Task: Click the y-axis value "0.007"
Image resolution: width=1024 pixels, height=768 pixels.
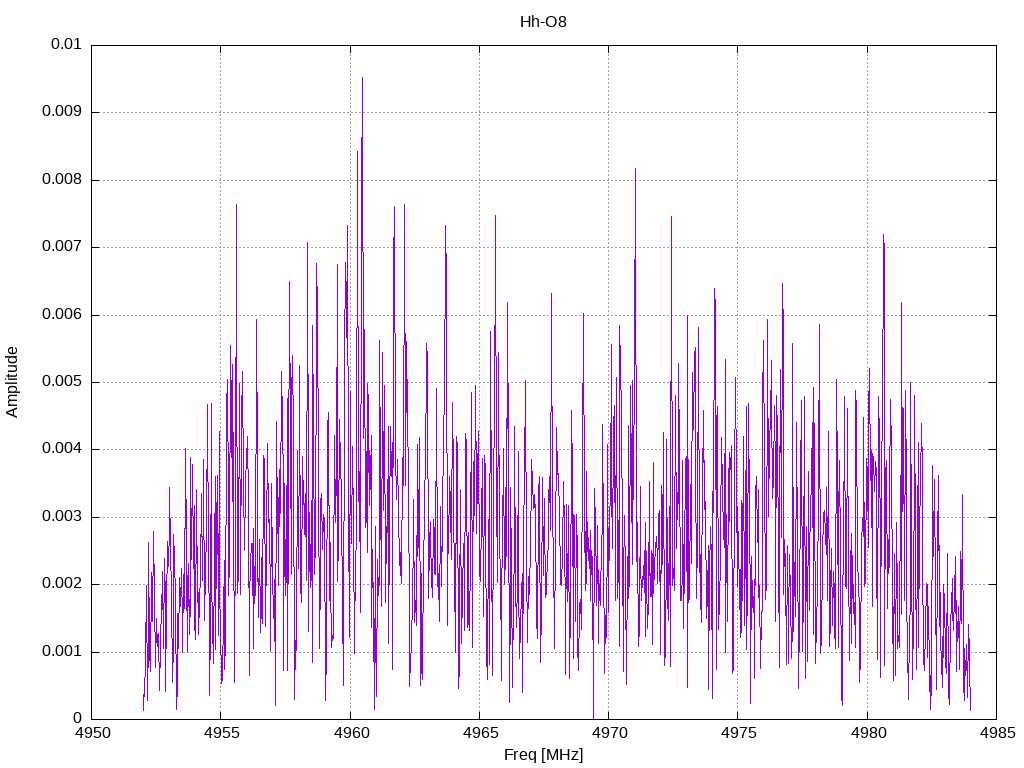Action: [62, 247]
